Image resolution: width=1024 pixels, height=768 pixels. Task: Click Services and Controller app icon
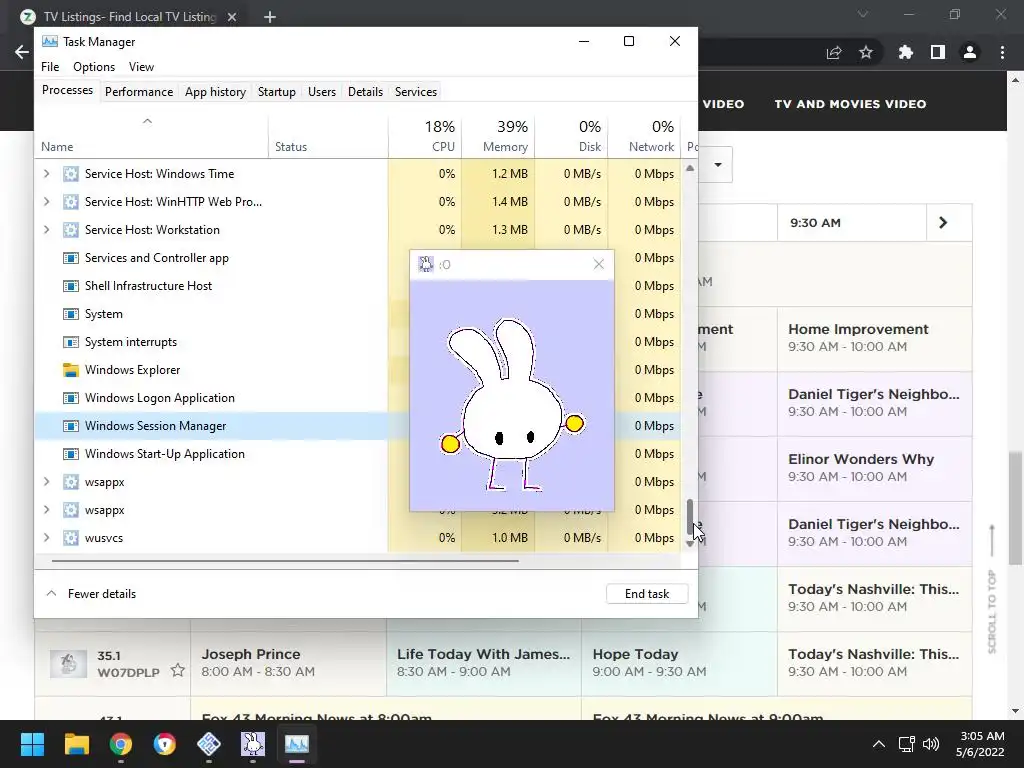tap(71, 258)
